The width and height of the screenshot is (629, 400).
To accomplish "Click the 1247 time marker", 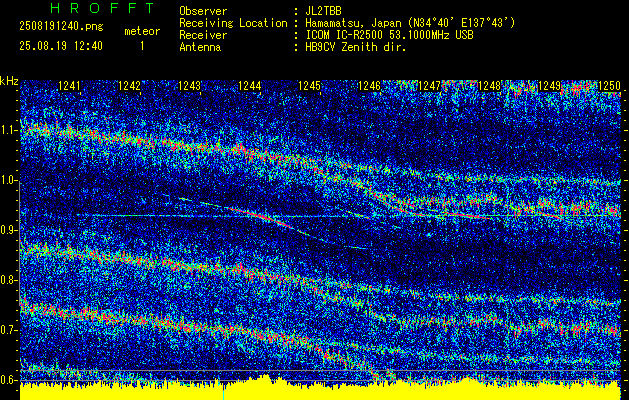I will pyautogui.click(x=430, y=86).
